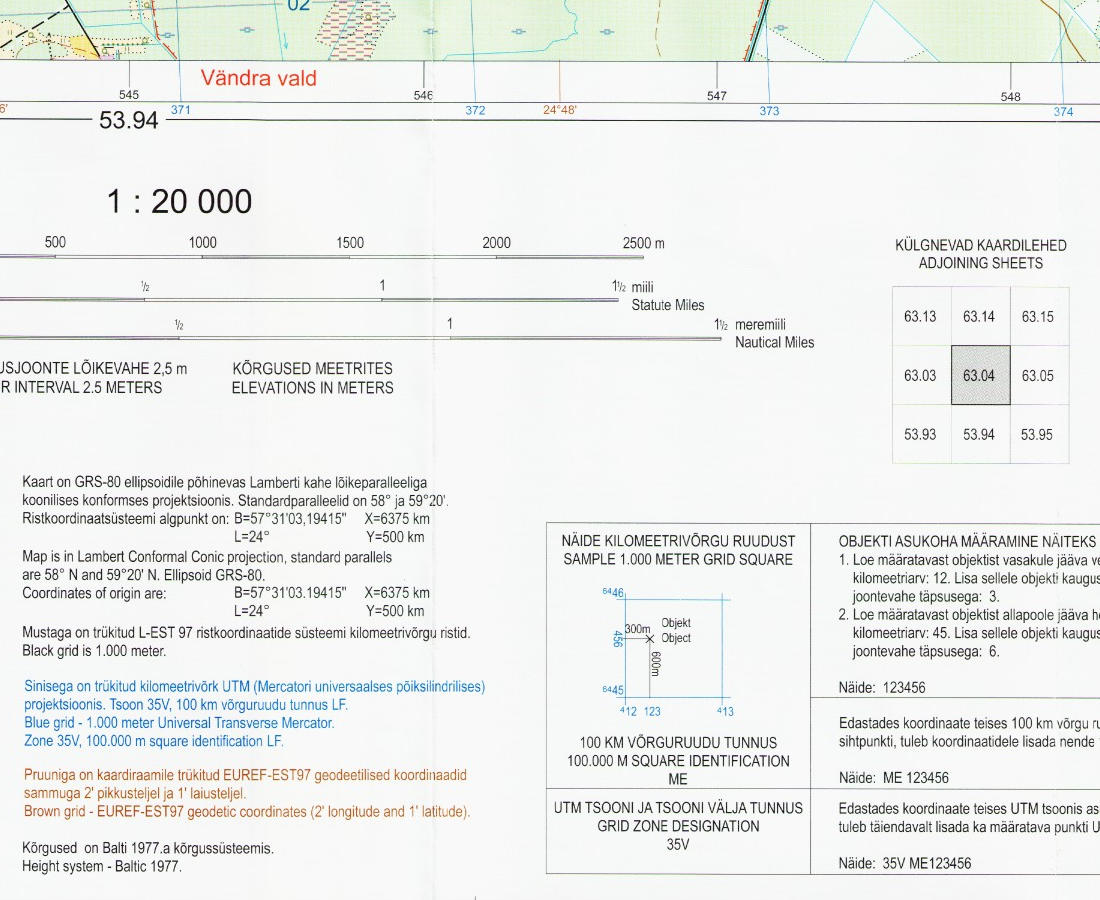The width and height of the screenshot is (1100, 900).
Task: Click the line starting "Blue grid - 1.000 meter"
Action: pos(179,723)
